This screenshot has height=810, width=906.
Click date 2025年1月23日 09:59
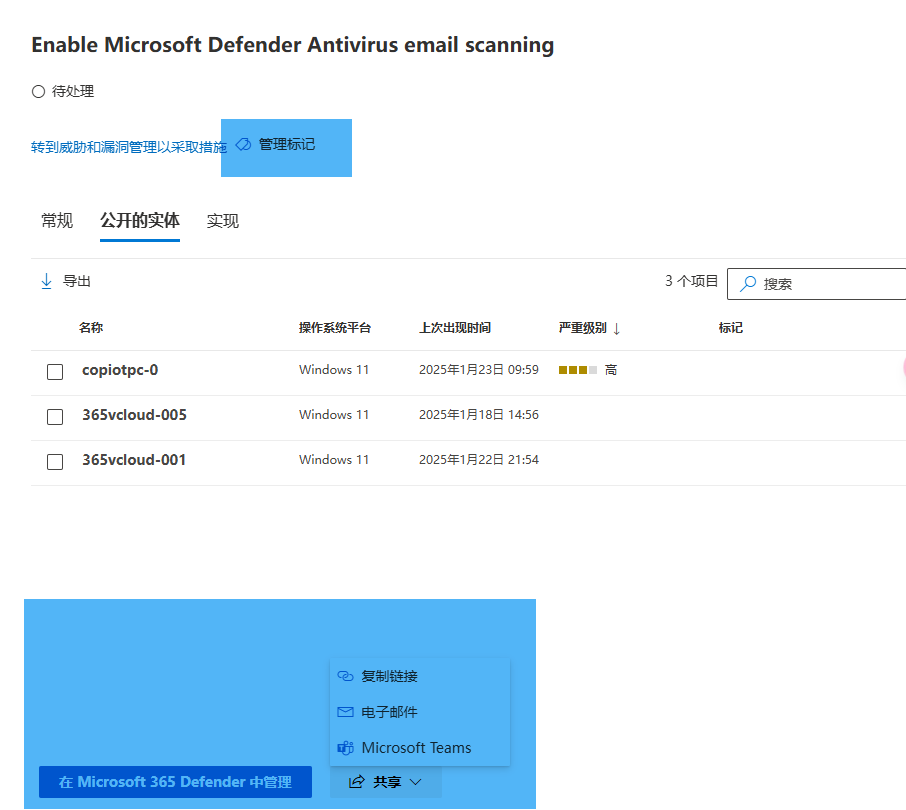coord(479,370)
